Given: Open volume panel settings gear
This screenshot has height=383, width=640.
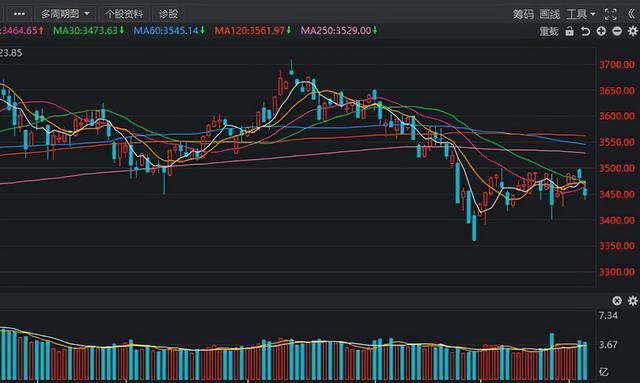Looking at the screenshot, I should pyautogui.click(x=633, y=301).
